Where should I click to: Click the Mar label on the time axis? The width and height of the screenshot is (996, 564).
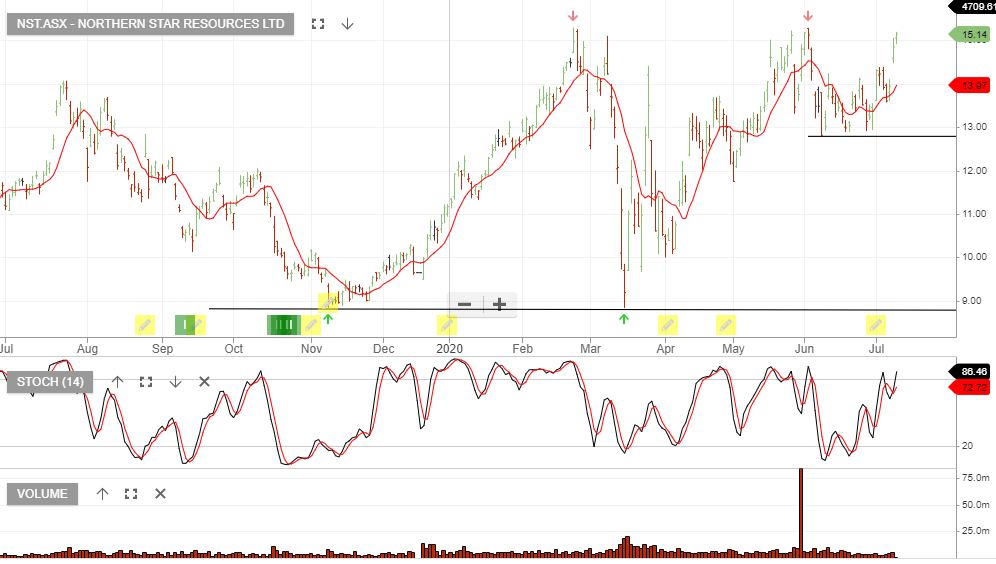[591, 349]
